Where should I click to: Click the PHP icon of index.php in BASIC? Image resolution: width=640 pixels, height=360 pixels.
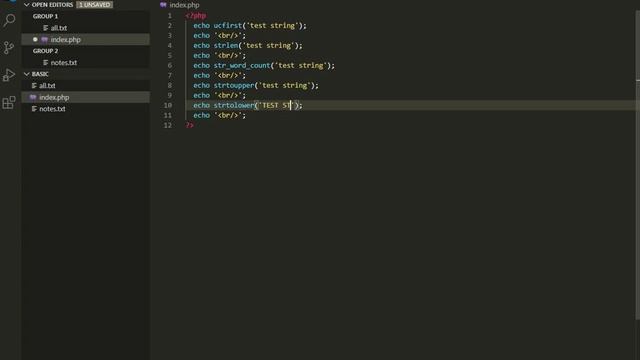[33, 97]
